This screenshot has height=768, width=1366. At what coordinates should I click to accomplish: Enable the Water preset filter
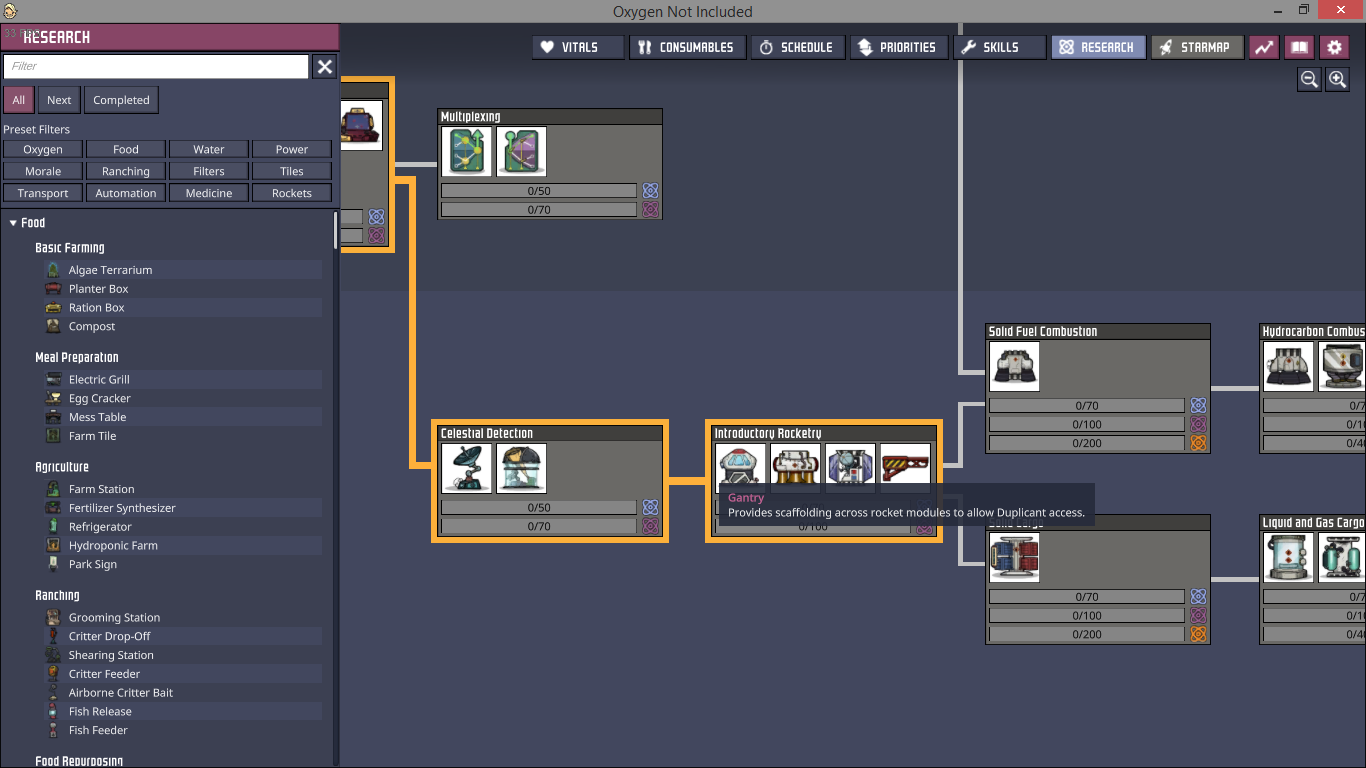(209, 149)
